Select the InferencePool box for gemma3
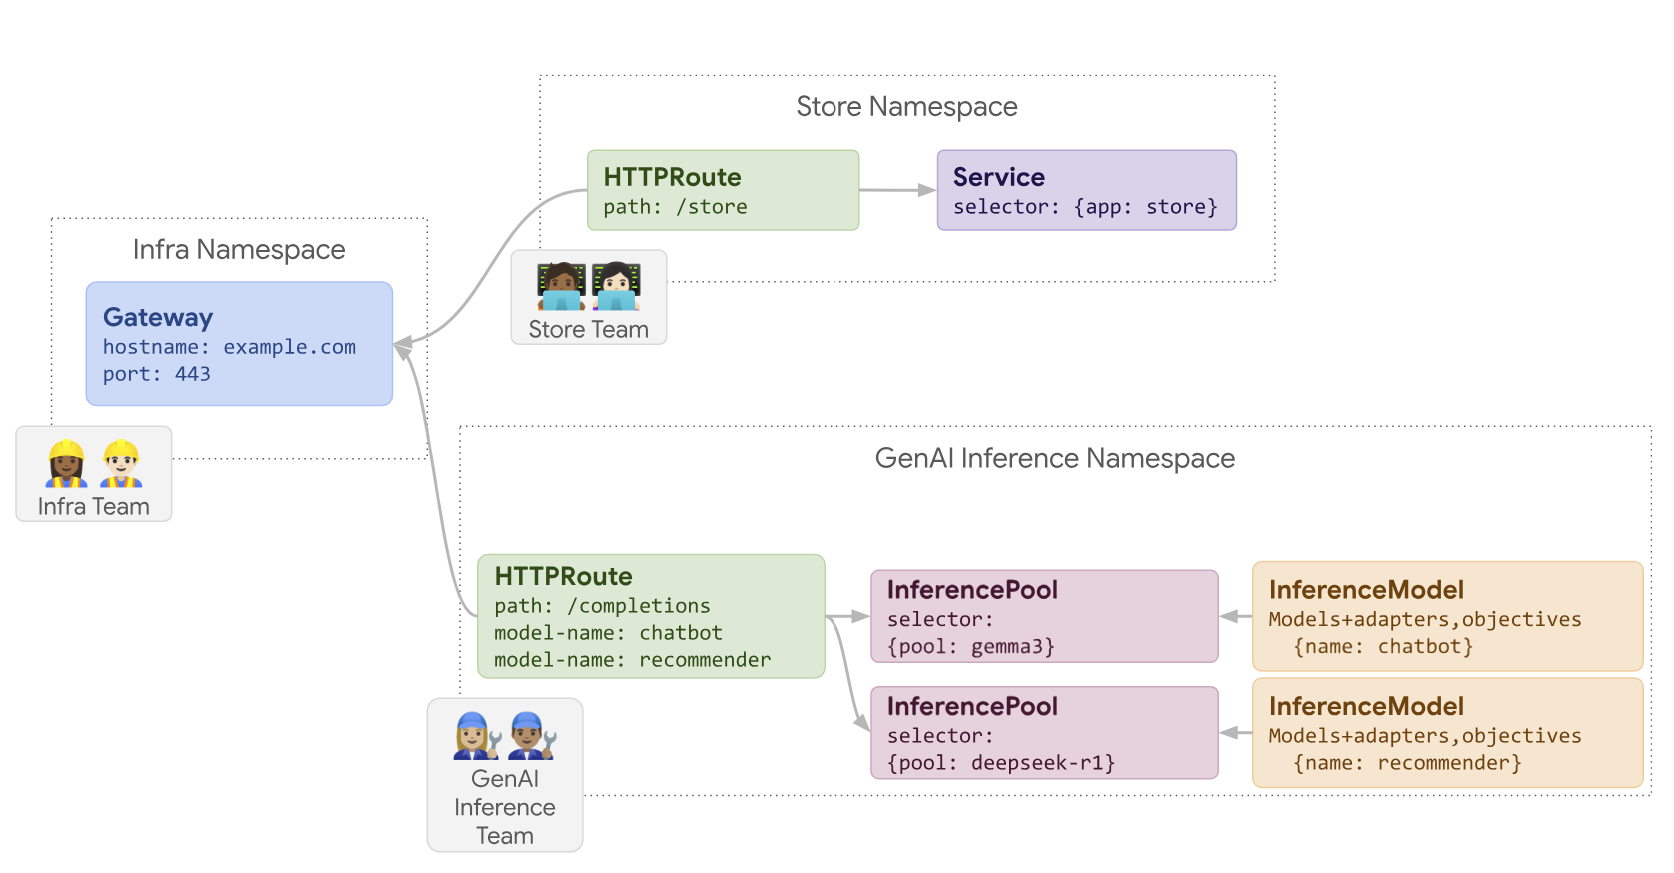The image size is (1674, 873). pyautogui.click(x=1044, y=616)
